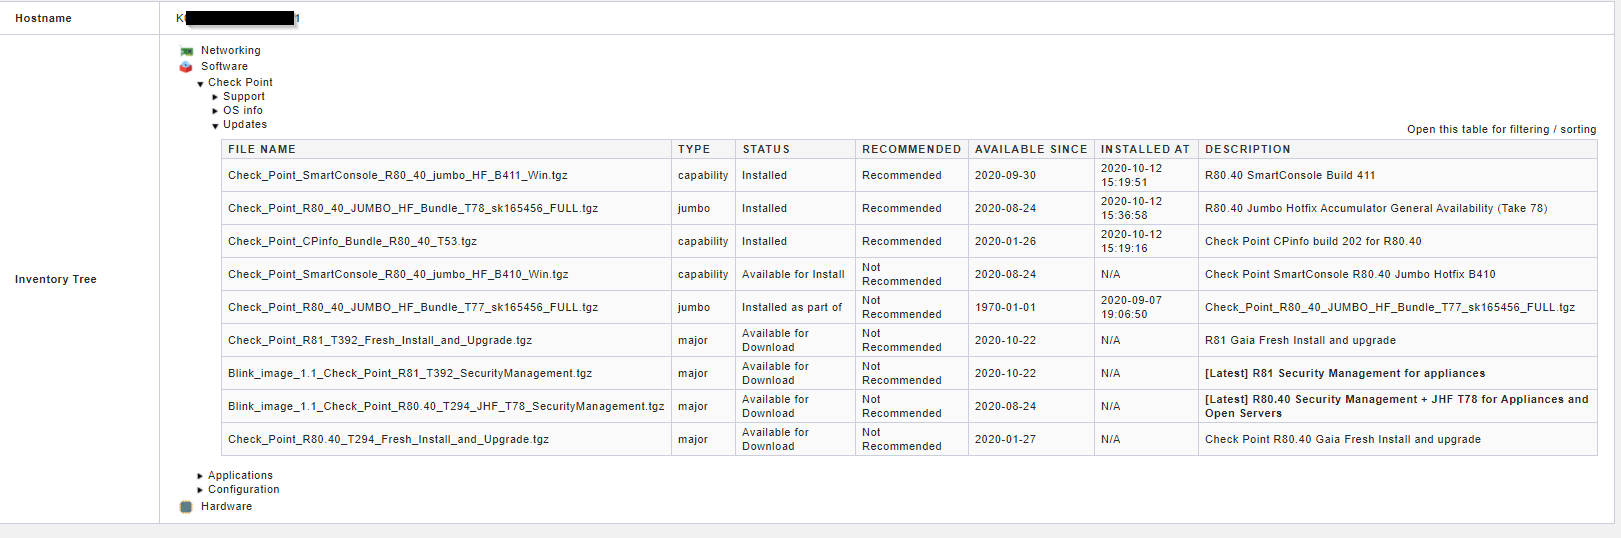Click 'Available for Install' status cell
This screenshot has width=1621, height=538.
[793, 274]
